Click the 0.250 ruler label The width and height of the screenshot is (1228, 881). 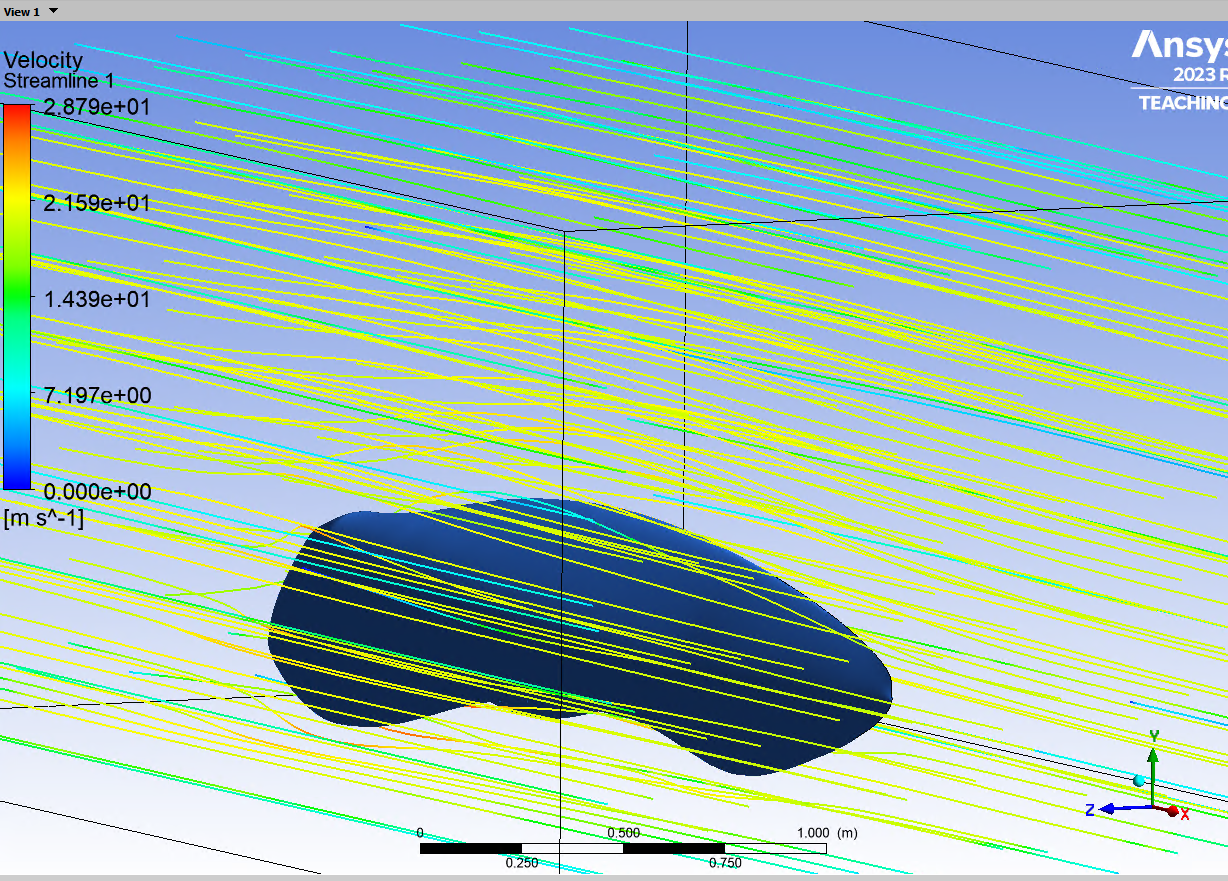[521, 863]
